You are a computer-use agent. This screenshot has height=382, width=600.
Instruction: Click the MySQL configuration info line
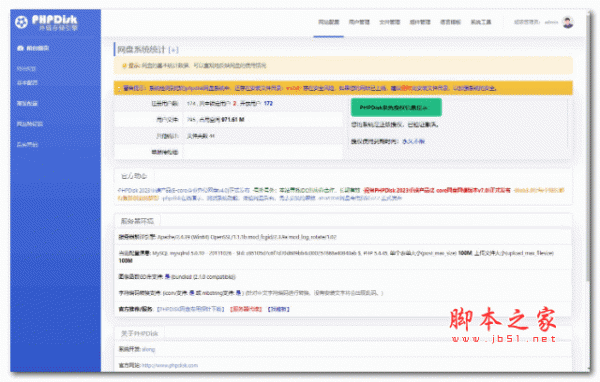pyautogui.click(x=336, y=257)
